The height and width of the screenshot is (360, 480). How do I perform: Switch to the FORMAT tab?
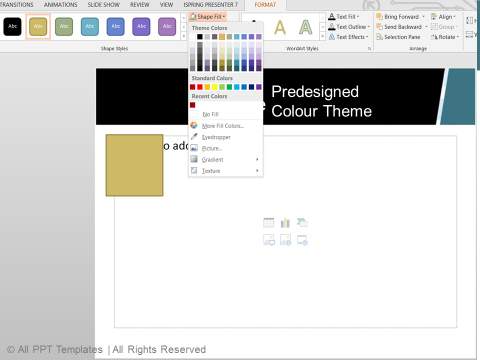pos(265,5)
